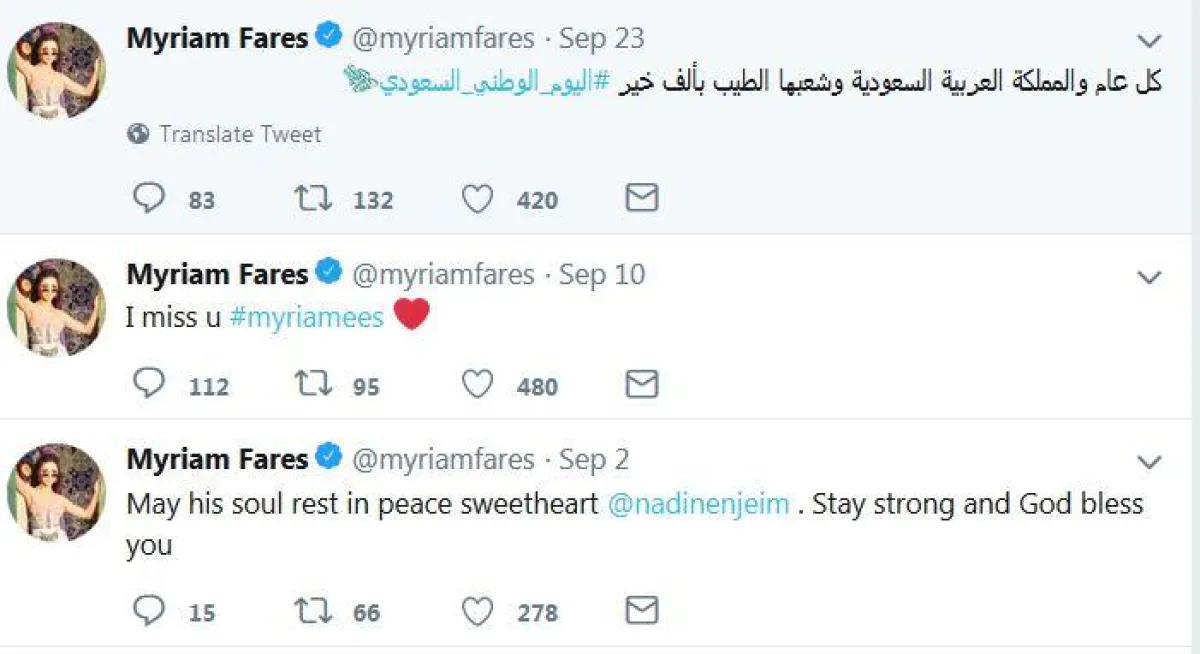Screen dimensions: 1200x654
Task: Share "I miss u" tweet by message envelope
Action: coord(642,384)
